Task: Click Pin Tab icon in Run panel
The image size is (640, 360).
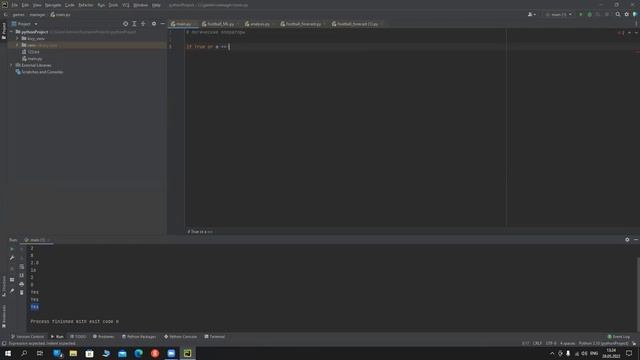Action: (12, 291)
